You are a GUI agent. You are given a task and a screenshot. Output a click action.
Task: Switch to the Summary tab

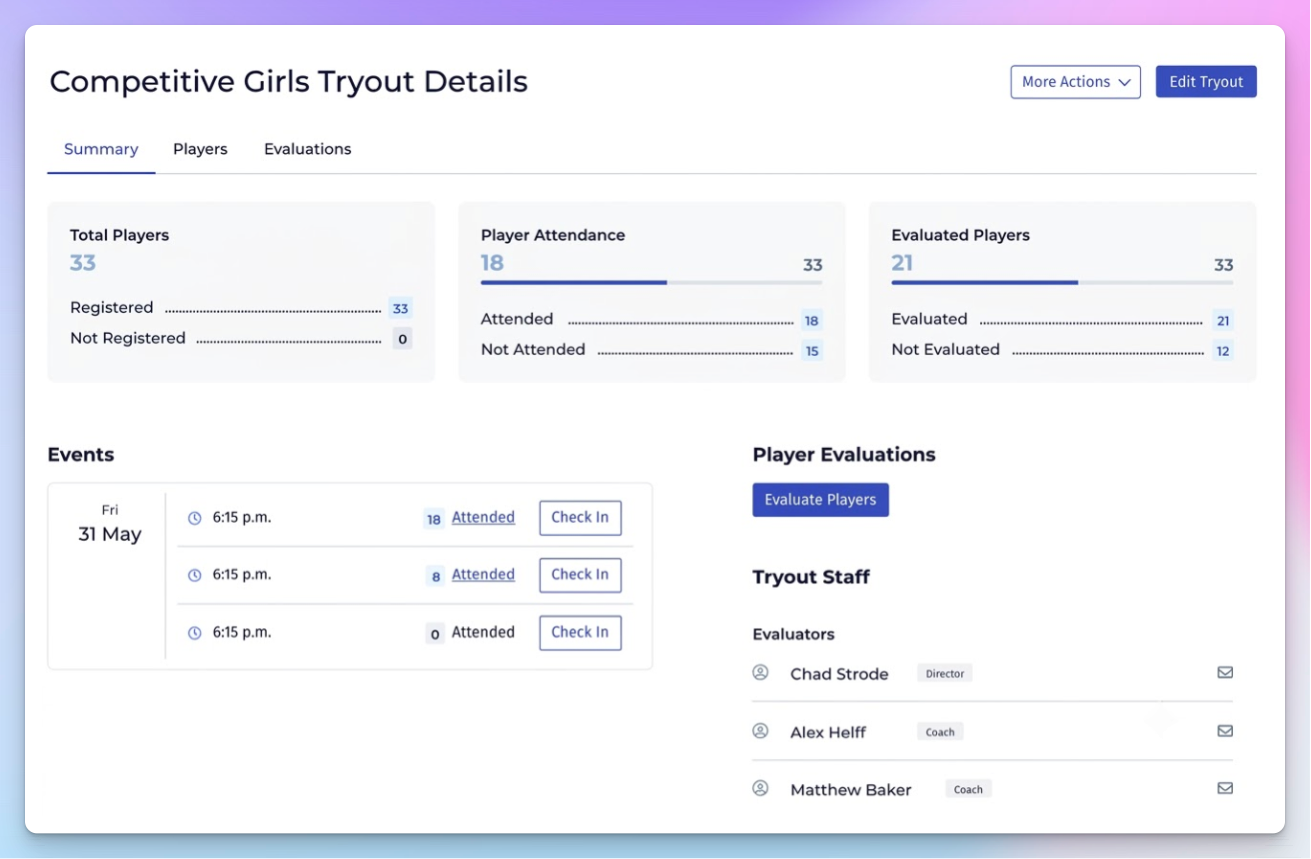[101, 149]
